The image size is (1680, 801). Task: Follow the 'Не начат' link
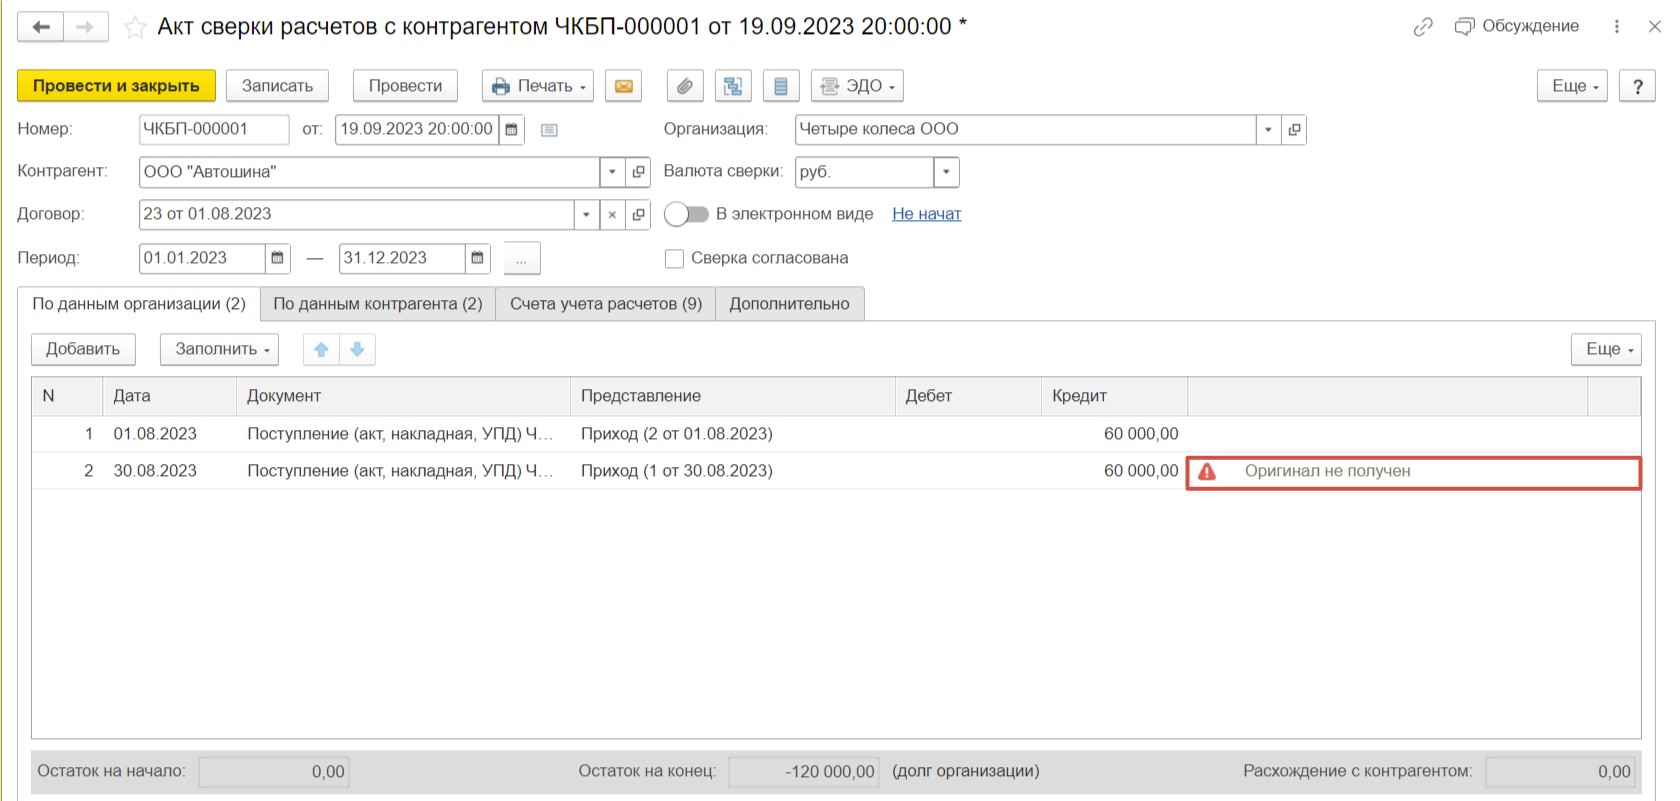tap(926, 214)
